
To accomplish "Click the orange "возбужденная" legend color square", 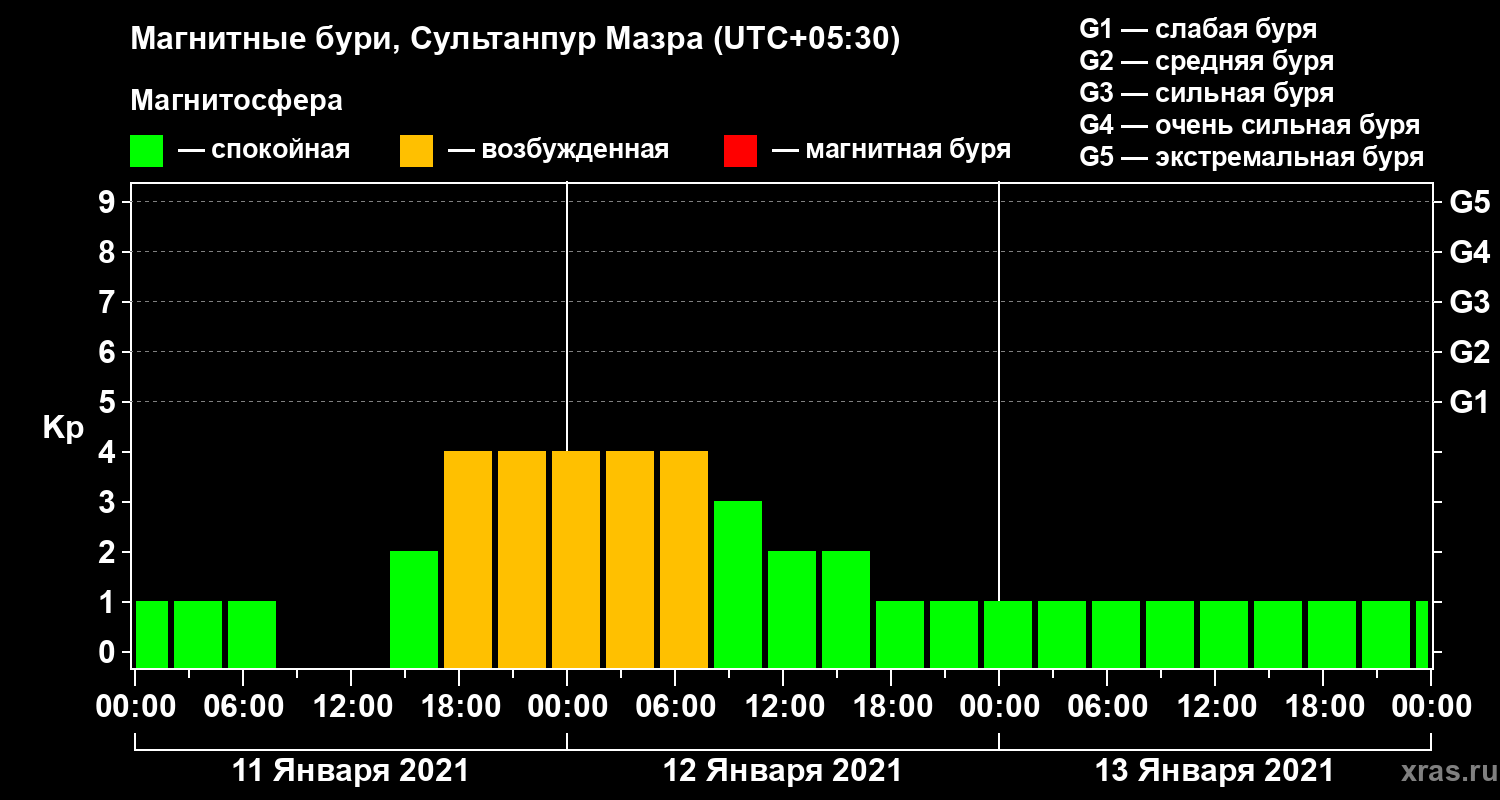I will tap(416, 151).
